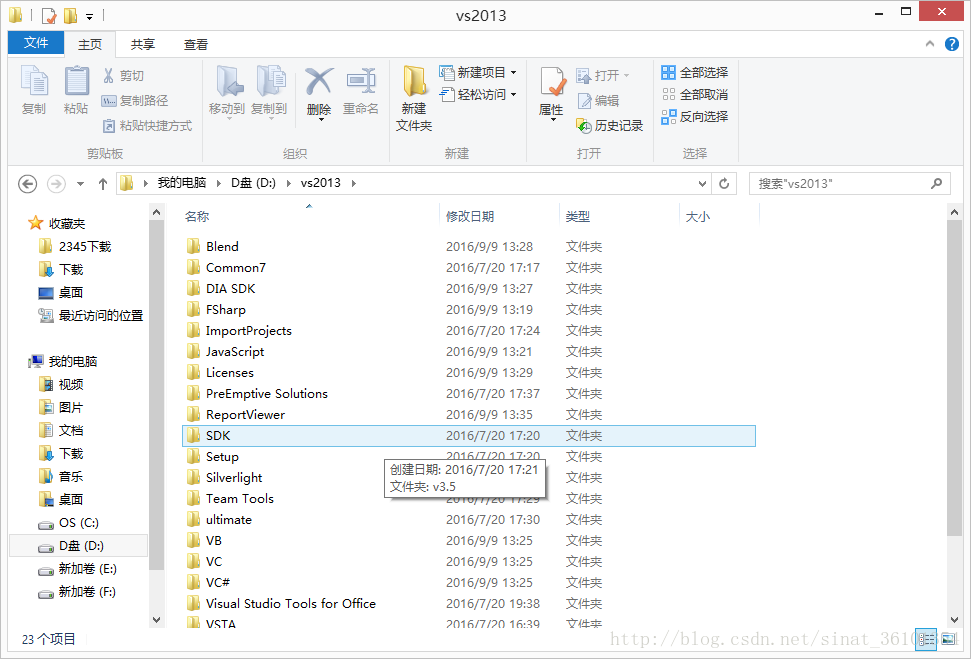Expand breadcrumb arrow after D盘 (D:)
The height and width of the screenshot is (659, 971).
point(289,183)
